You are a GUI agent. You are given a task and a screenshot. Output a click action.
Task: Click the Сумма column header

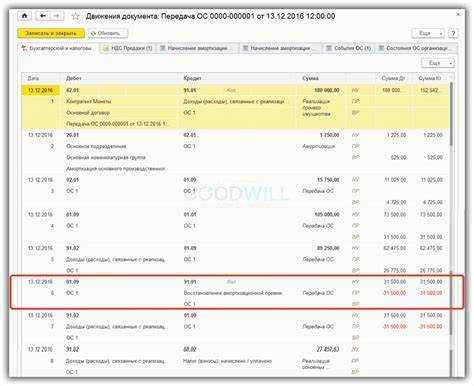tap(323, 78)
